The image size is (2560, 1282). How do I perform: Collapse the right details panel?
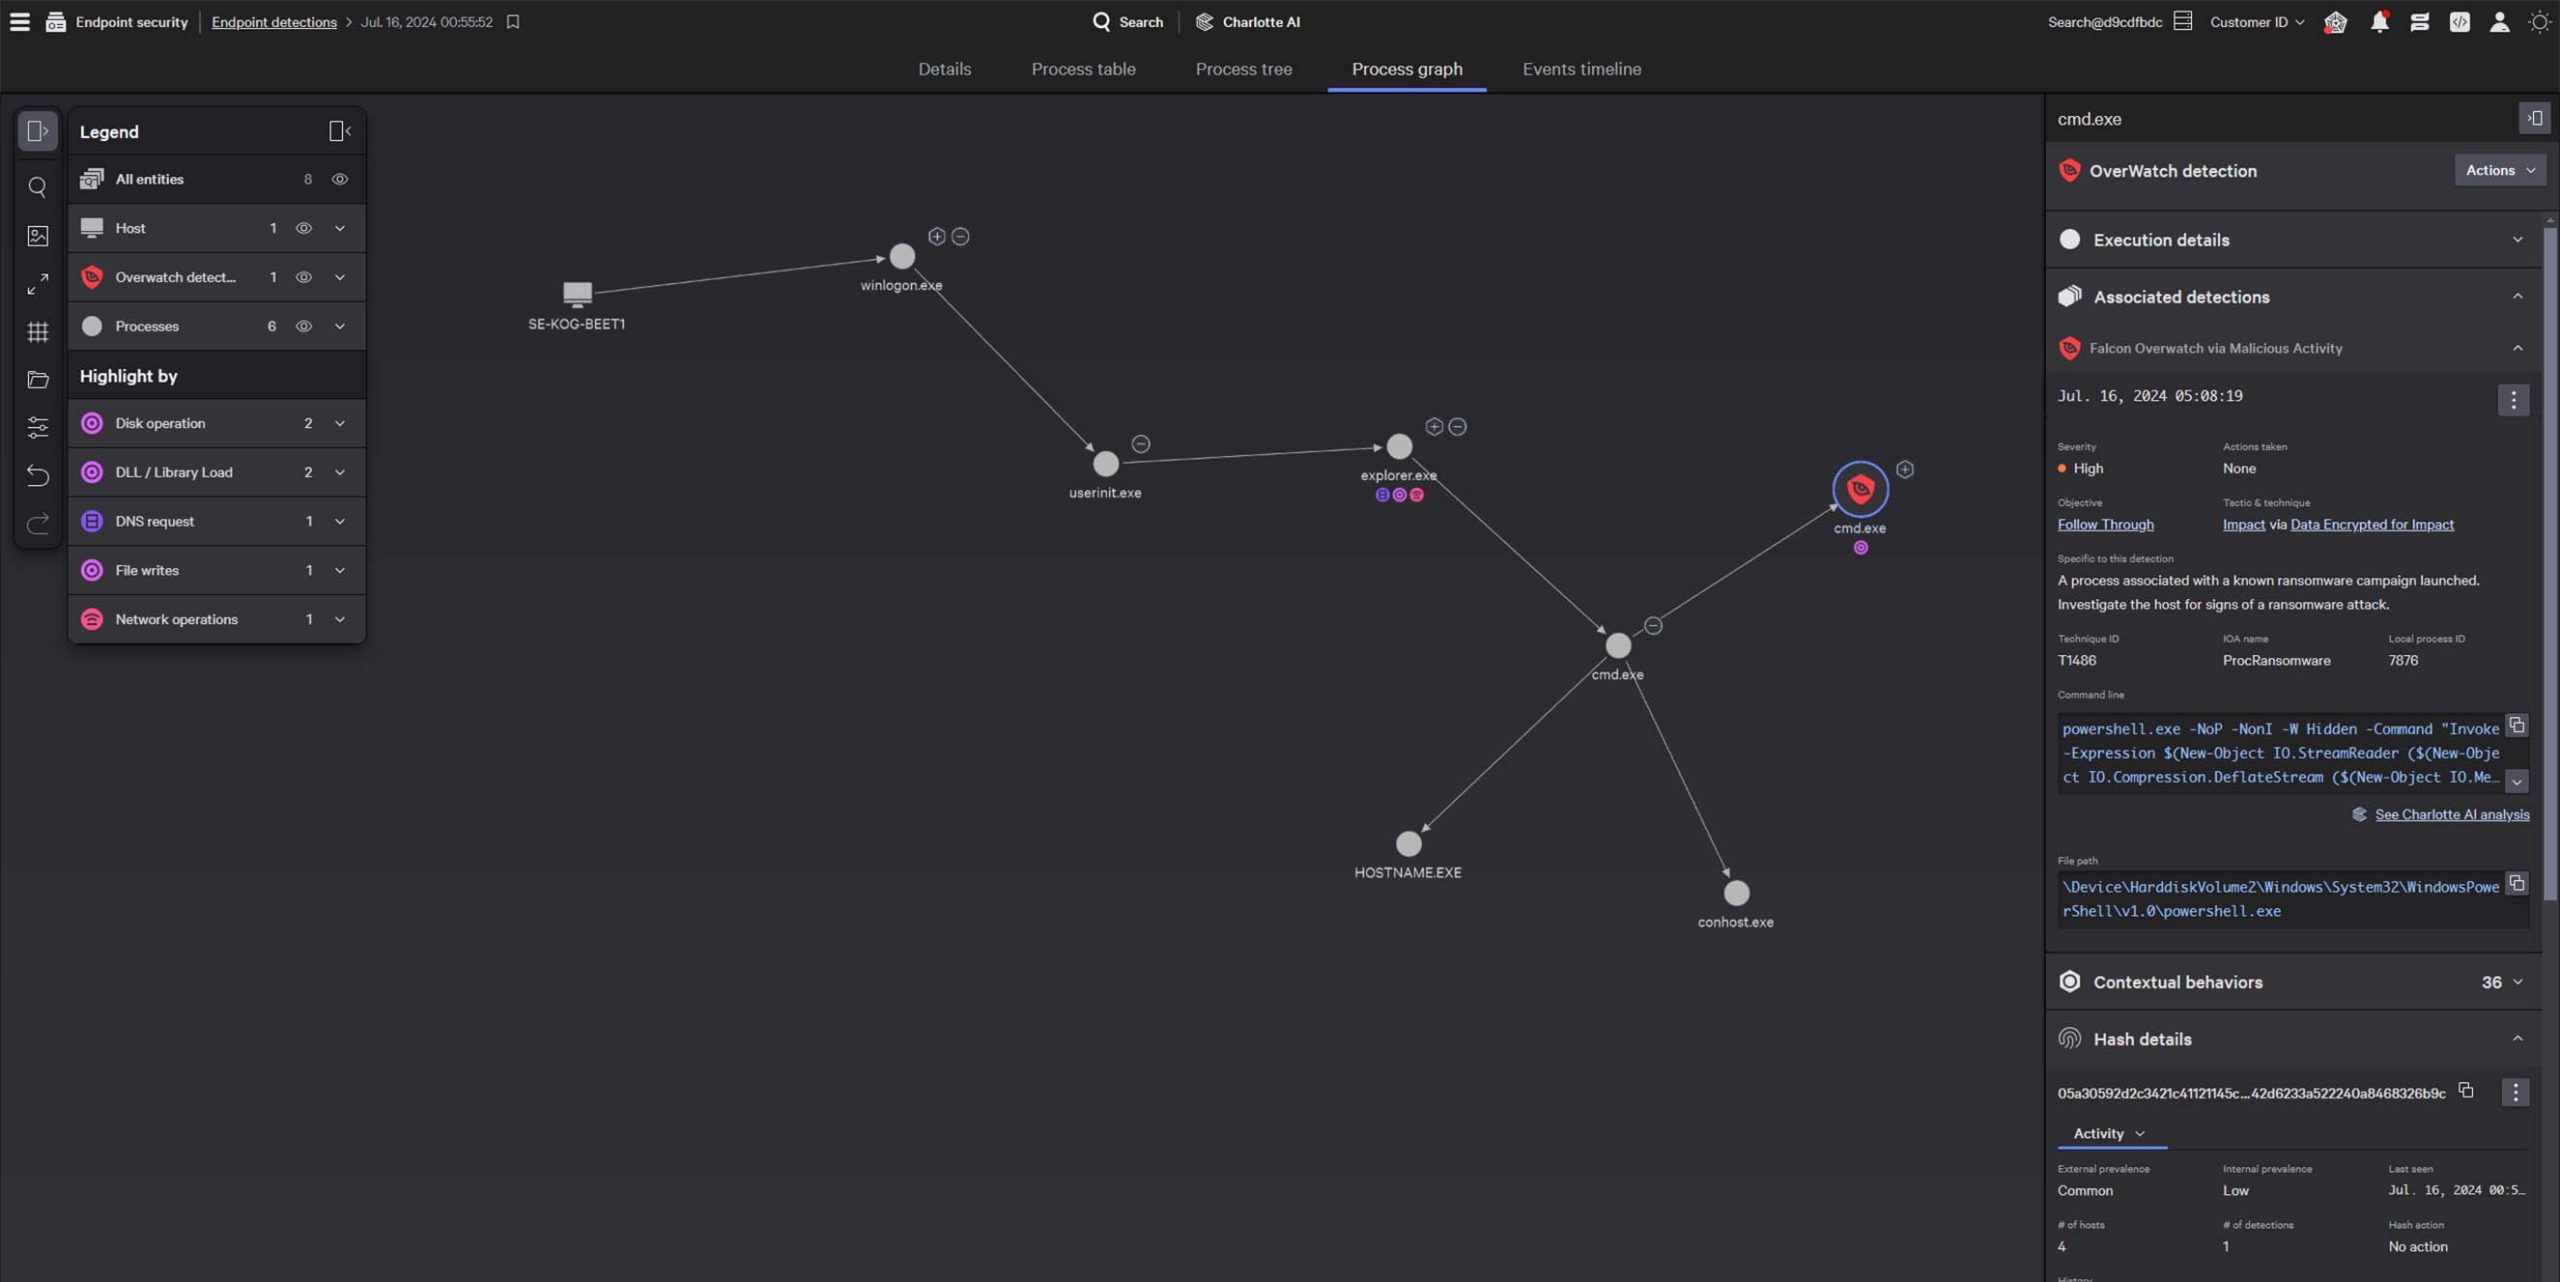pyautogui.click(x=2533, y=118)
